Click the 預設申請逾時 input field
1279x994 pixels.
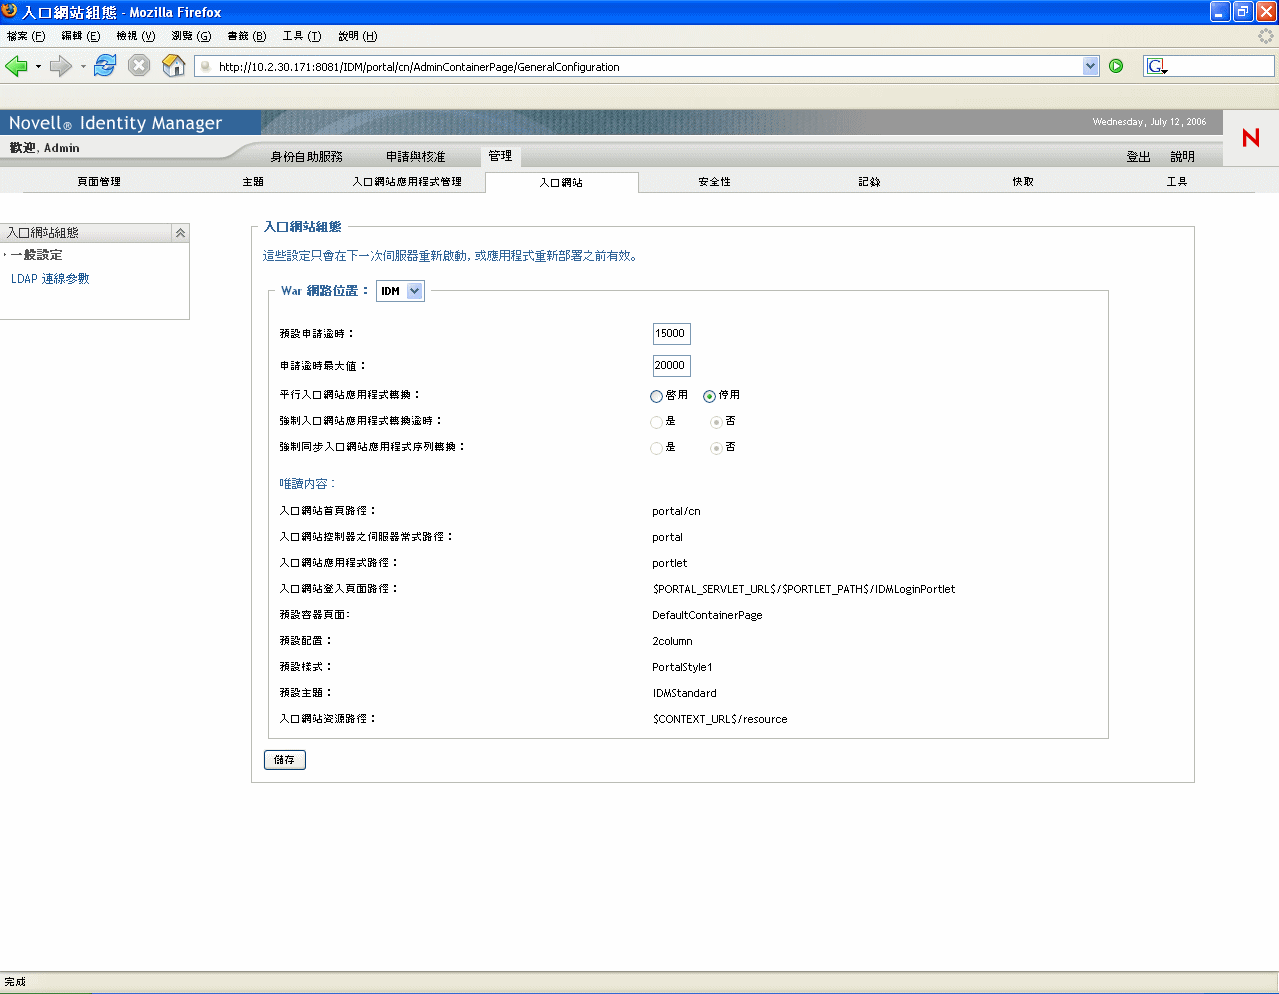[x=671, y=334]
